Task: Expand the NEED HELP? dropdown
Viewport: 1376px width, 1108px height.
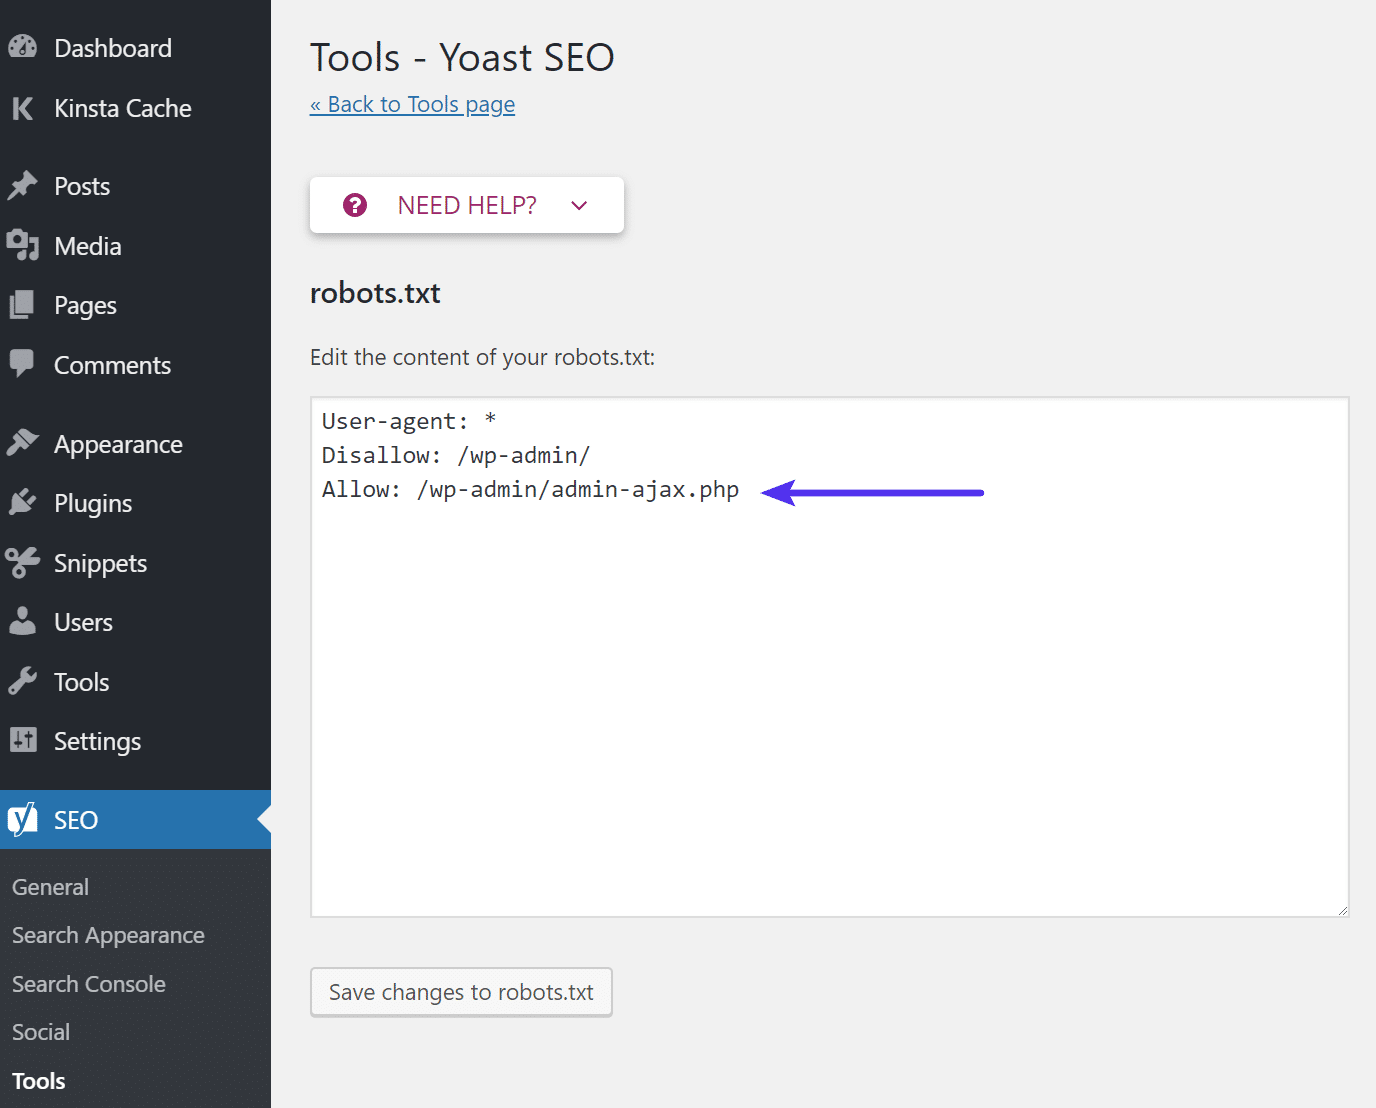Action: click(578, 205)
